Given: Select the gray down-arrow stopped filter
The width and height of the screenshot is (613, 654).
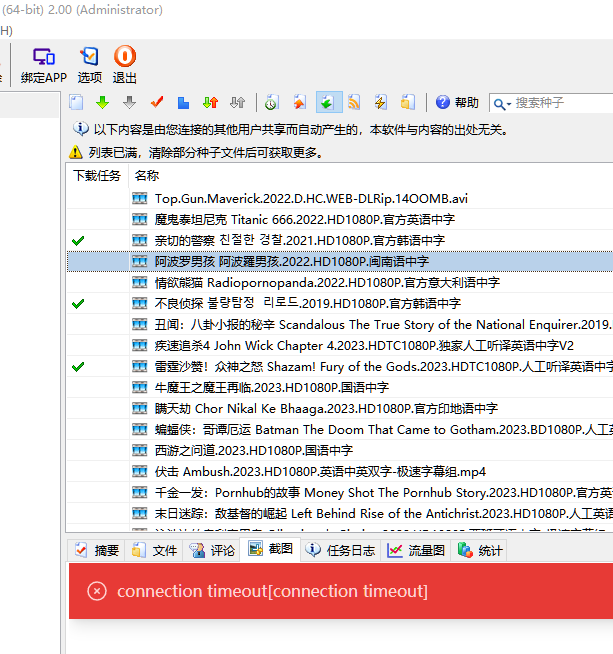Looking at the screenshot, I should pos(130,102).
